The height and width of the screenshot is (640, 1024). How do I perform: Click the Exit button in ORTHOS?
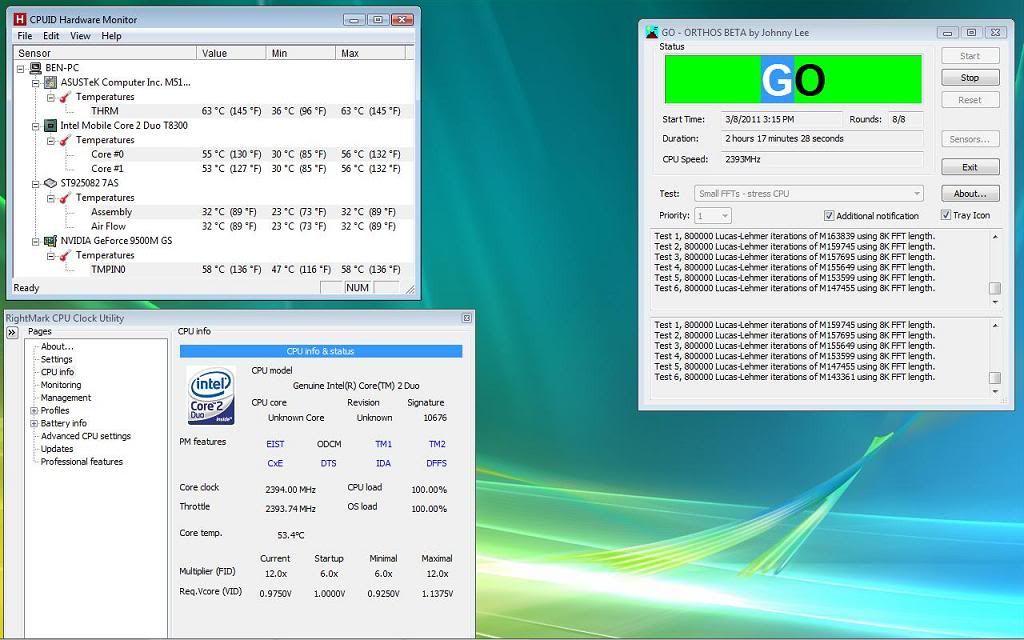(970, 167)
